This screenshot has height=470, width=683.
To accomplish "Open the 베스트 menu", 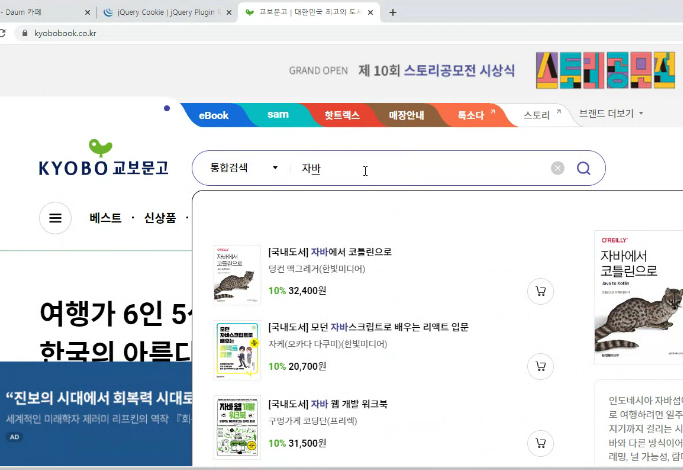I will [105, 218].
